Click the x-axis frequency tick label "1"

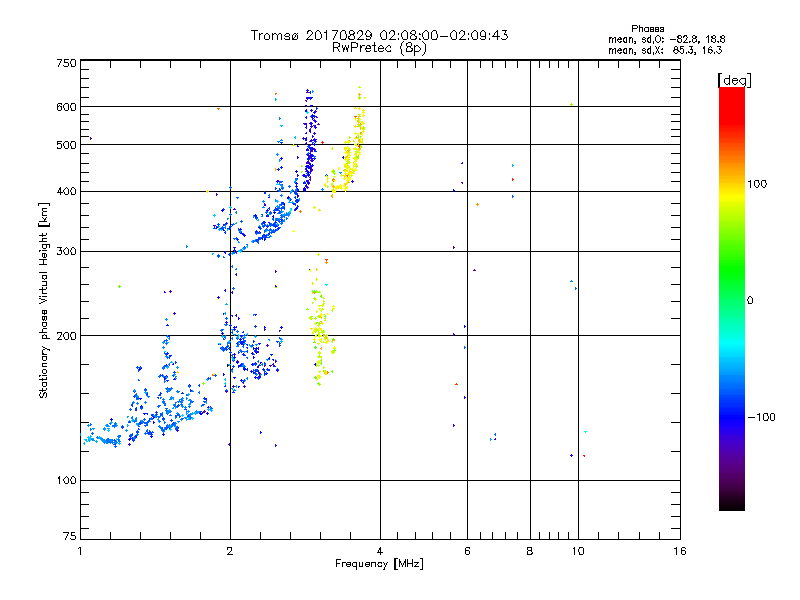click(80, 551)
